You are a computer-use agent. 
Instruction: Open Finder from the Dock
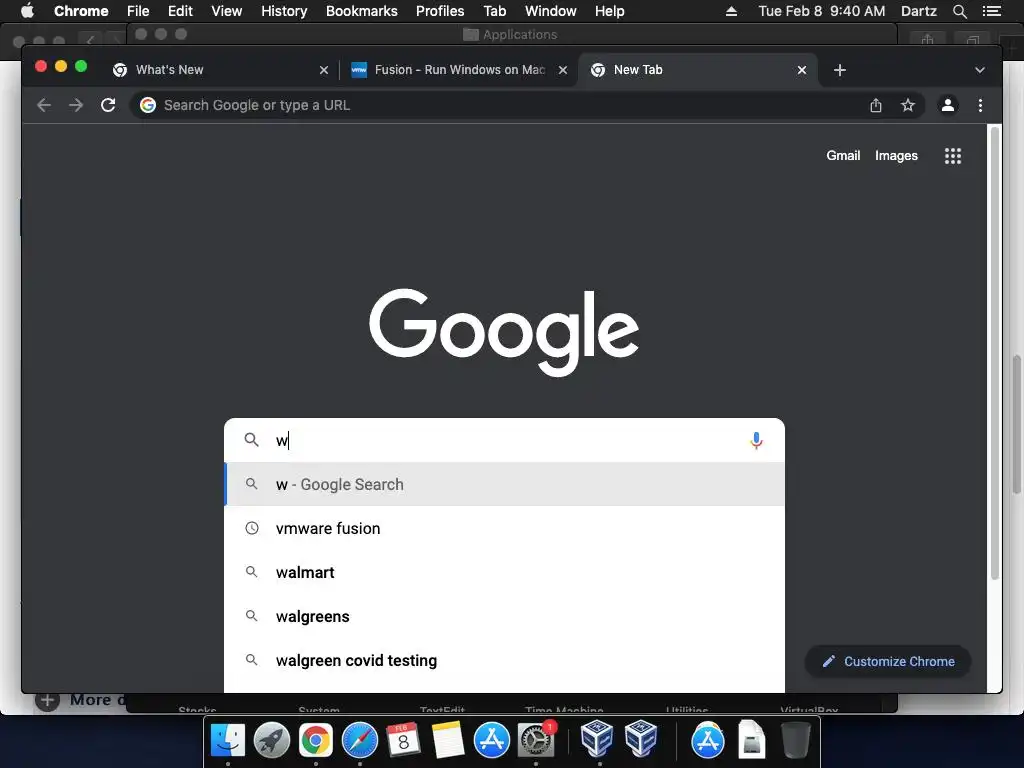click(x=227, y=741)
